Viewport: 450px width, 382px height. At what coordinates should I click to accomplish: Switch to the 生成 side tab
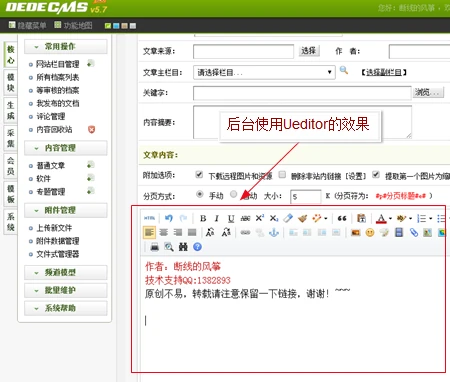click(11, 110)
